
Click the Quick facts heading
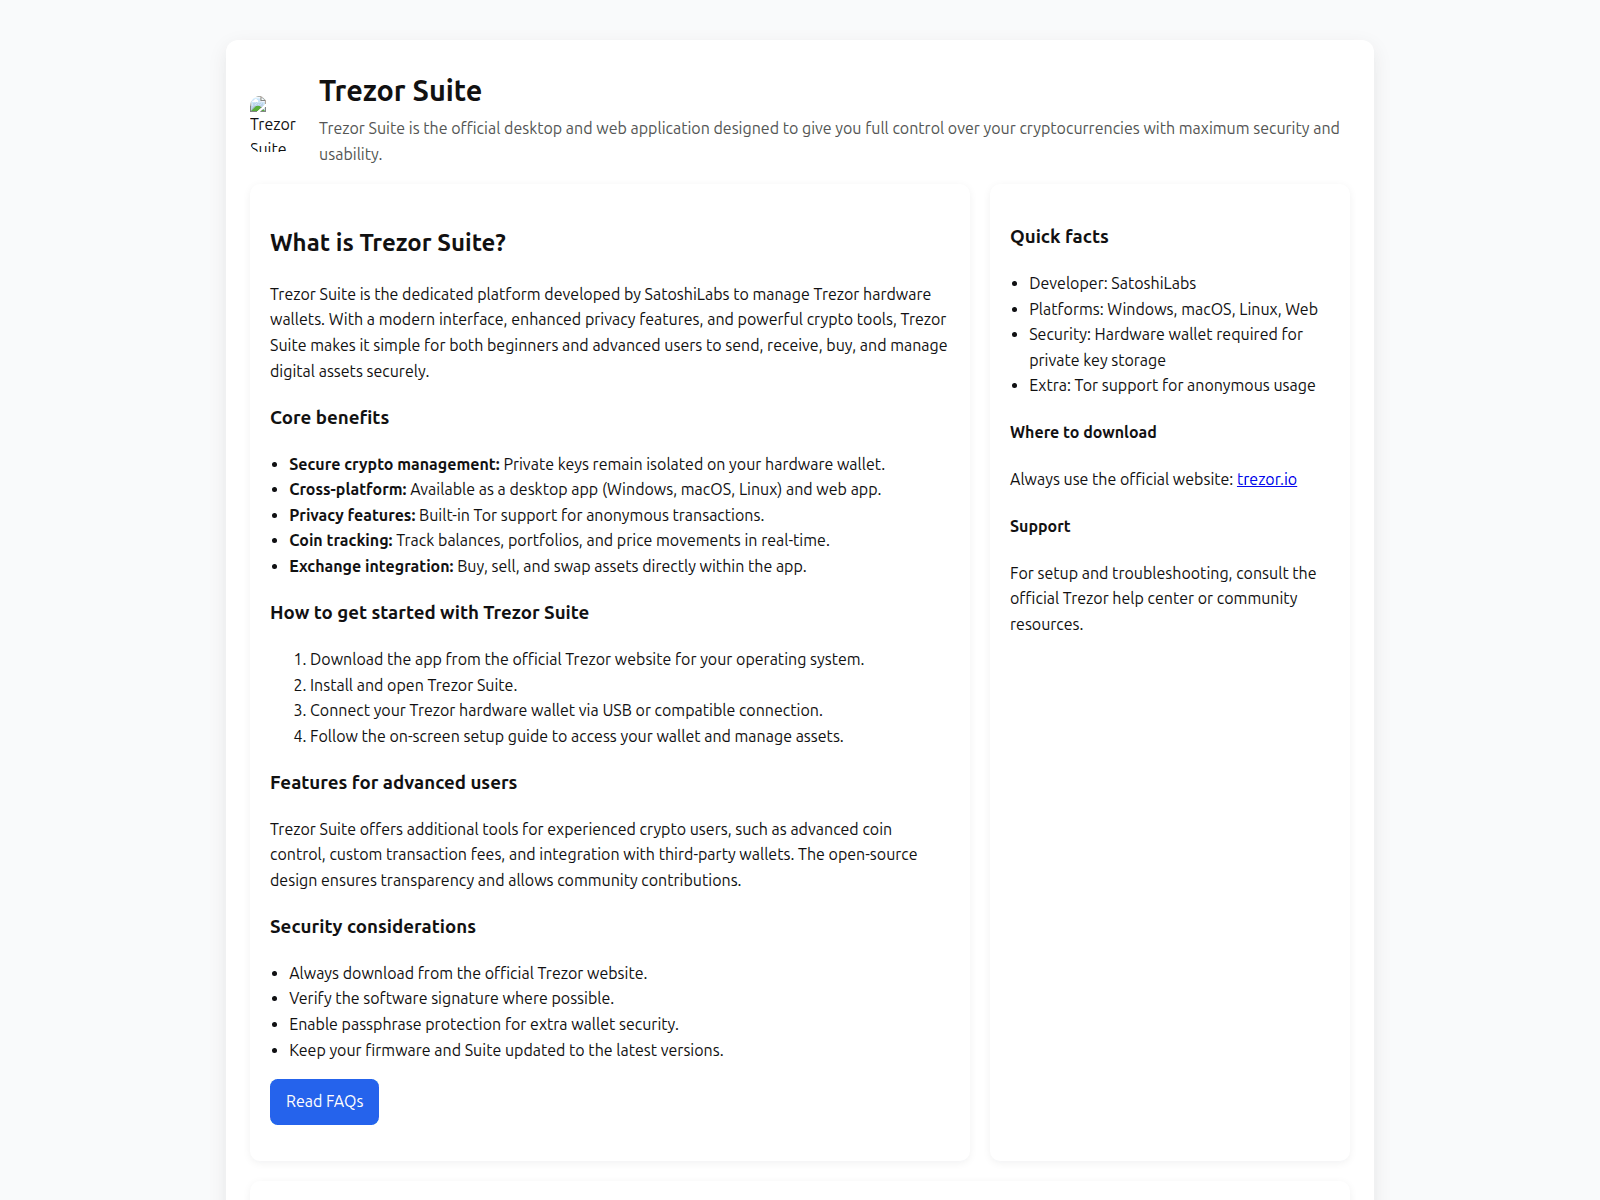coord(1059,237)
